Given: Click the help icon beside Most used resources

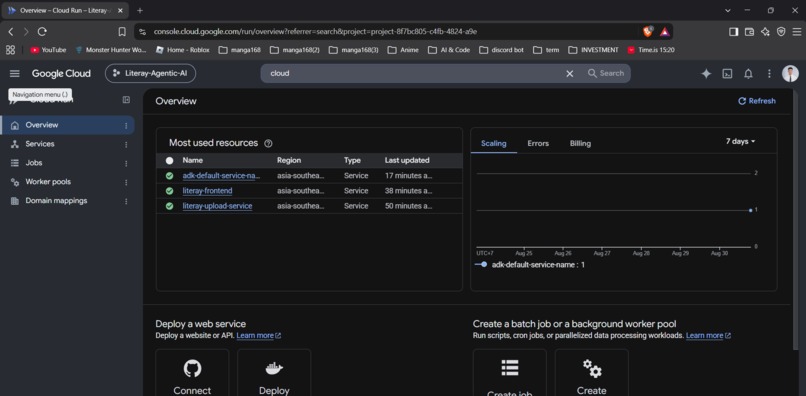Looking at the screenshot, I should tap(268, 143).
